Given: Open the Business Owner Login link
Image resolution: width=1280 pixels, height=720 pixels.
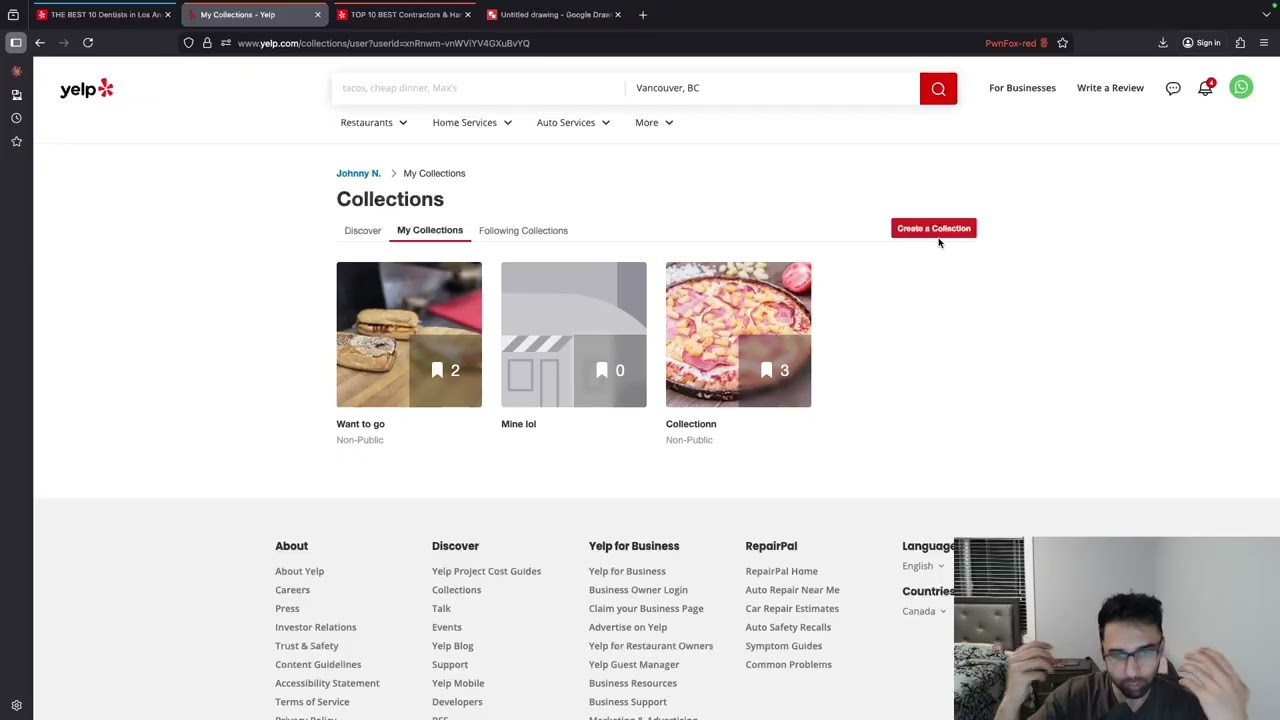Looking at the screenshot, I should click(x=638, y=590).
